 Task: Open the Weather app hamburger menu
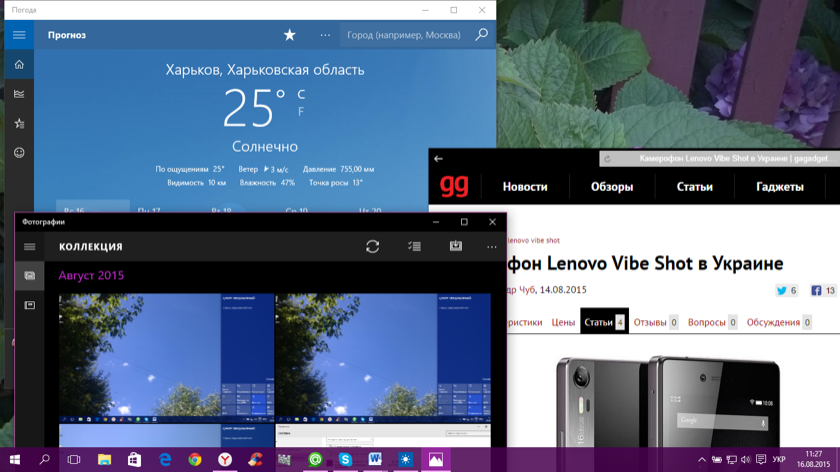(19, 35)
